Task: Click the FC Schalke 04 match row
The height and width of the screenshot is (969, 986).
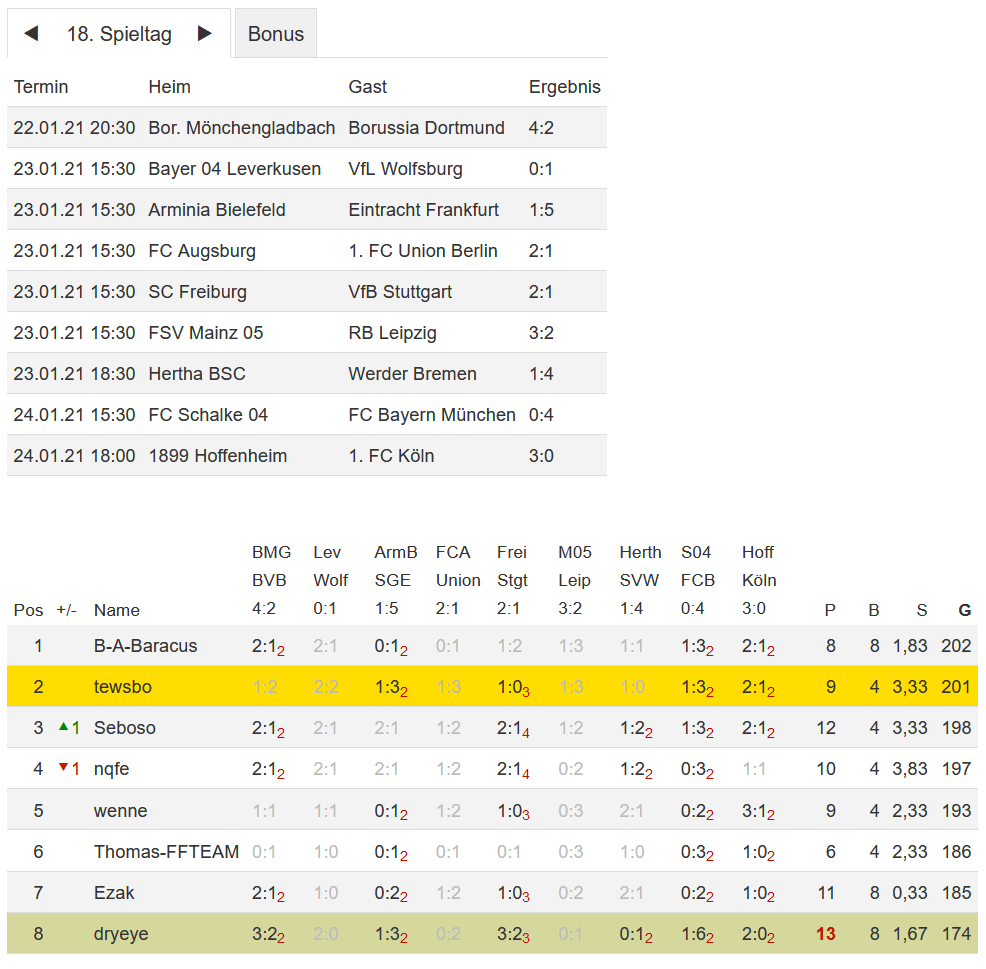Action: tap(306, 415)
